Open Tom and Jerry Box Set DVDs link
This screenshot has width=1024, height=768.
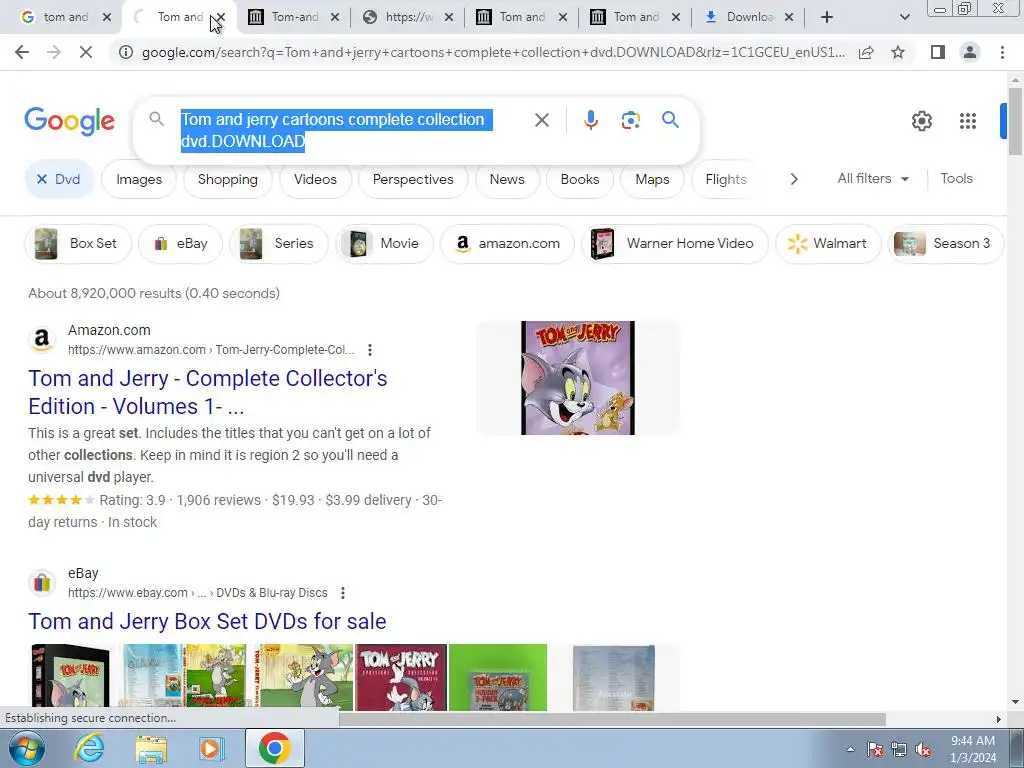coord(207,621)
